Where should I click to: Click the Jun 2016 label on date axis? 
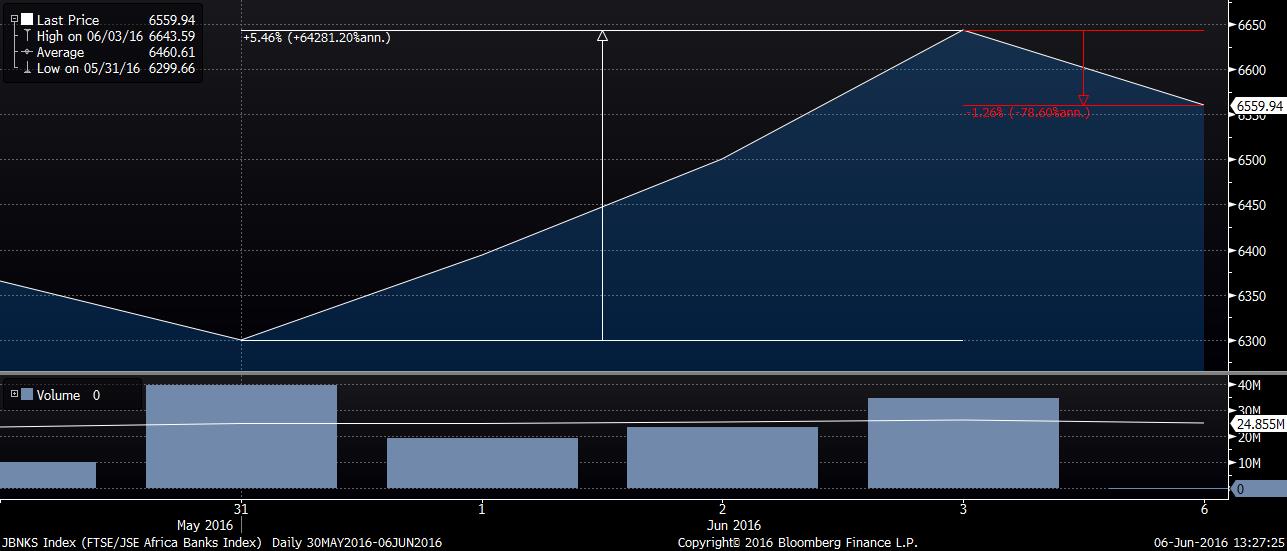tap(732, 525)
